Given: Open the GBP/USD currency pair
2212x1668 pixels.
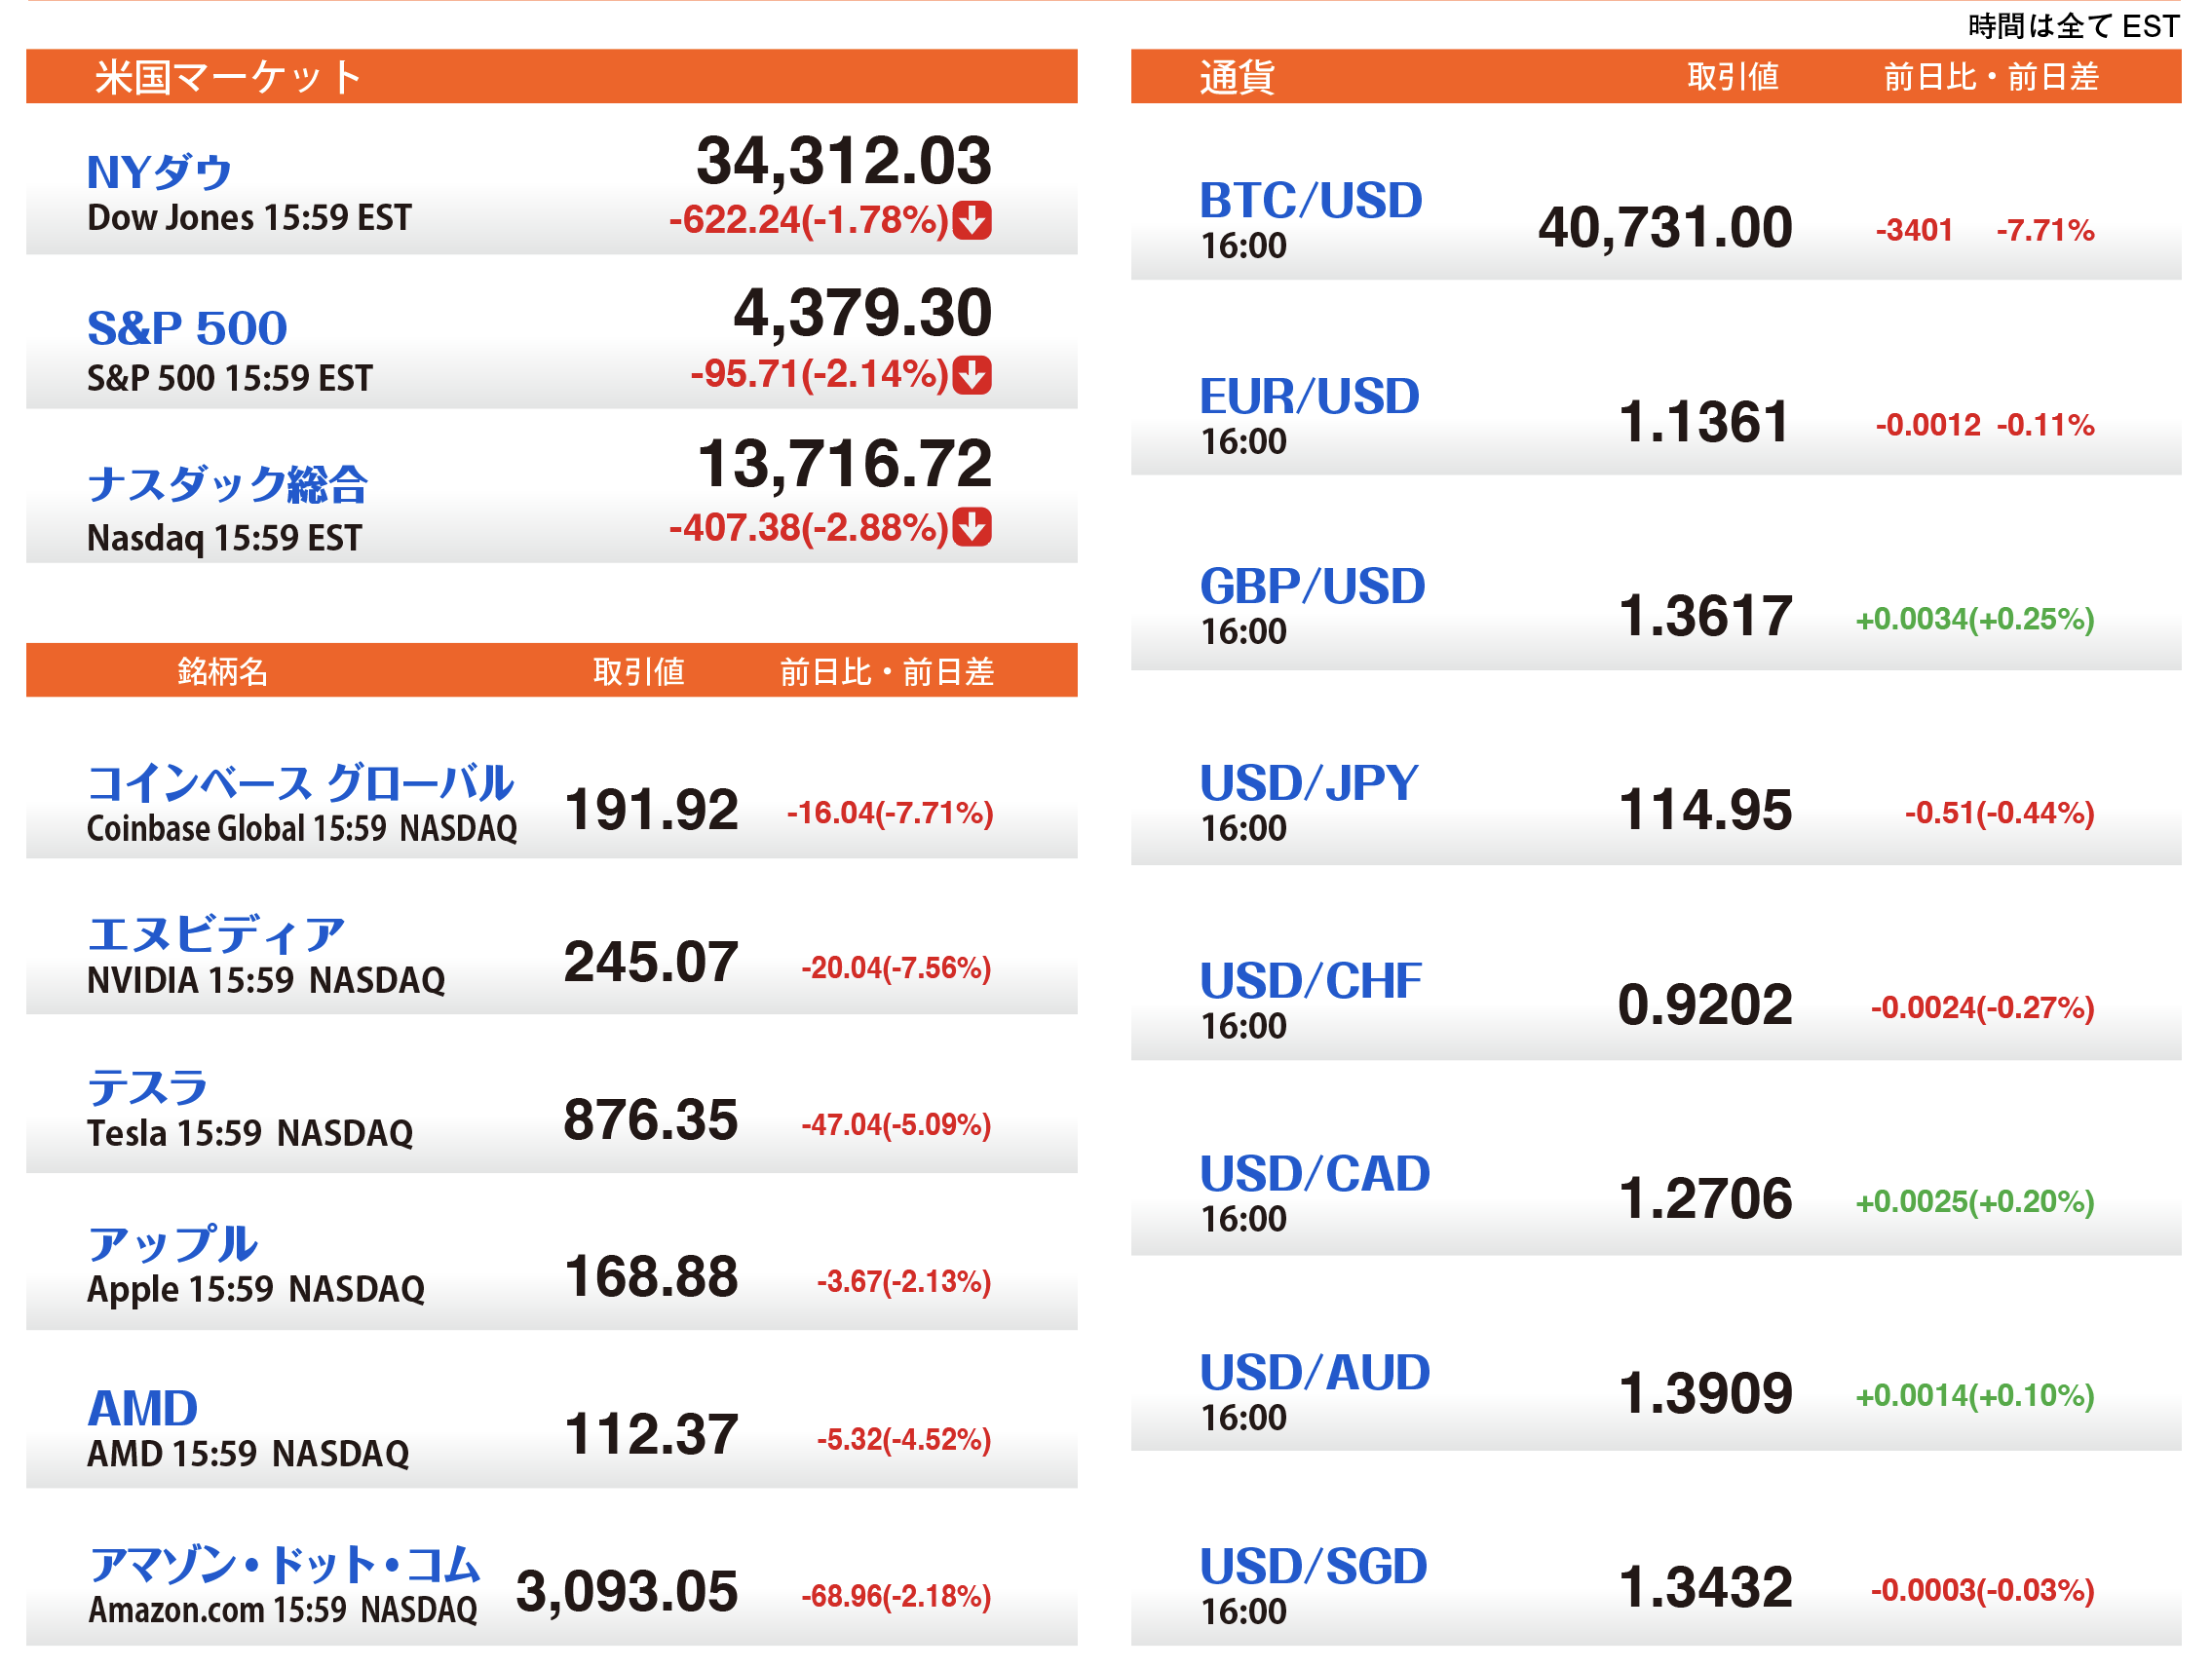Looking at the screenshot, I should click(x=1312, y=586).
